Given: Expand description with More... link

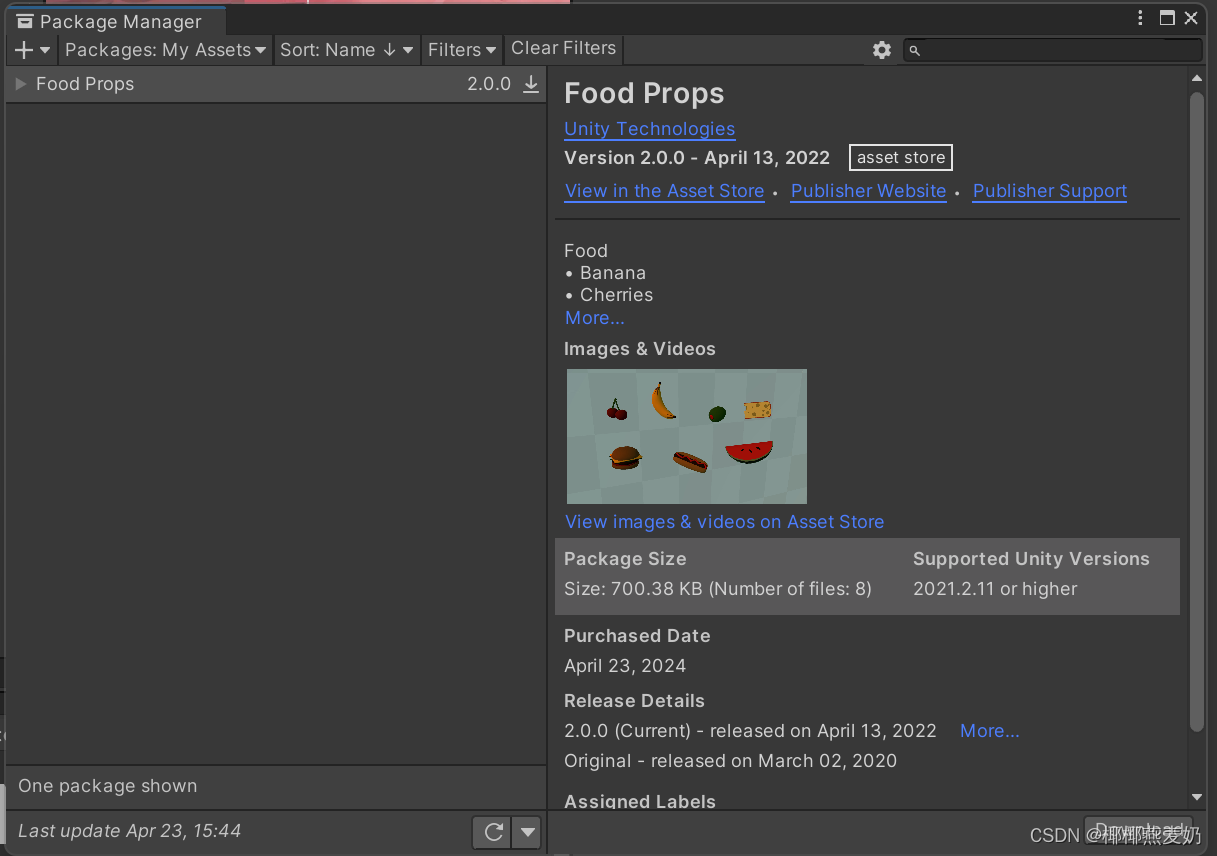Looking at the screenshot, I should tap(595, 318).
